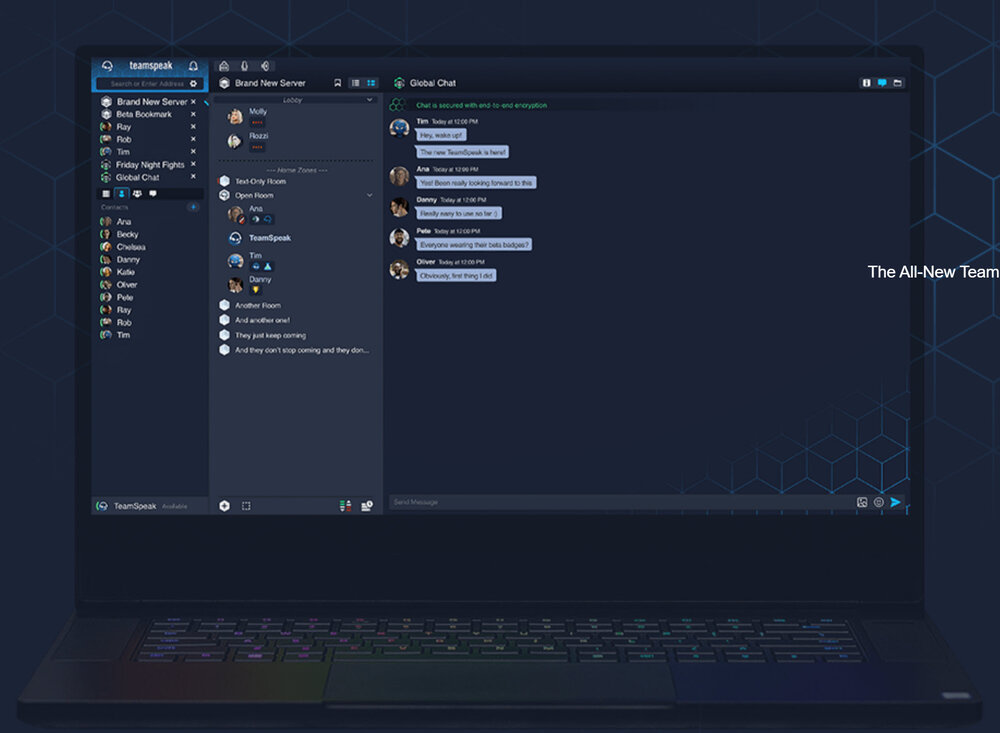Screen dimensions: 1000x733
Task: Join the Text-Only Room channel
Action: coord(253,181)
